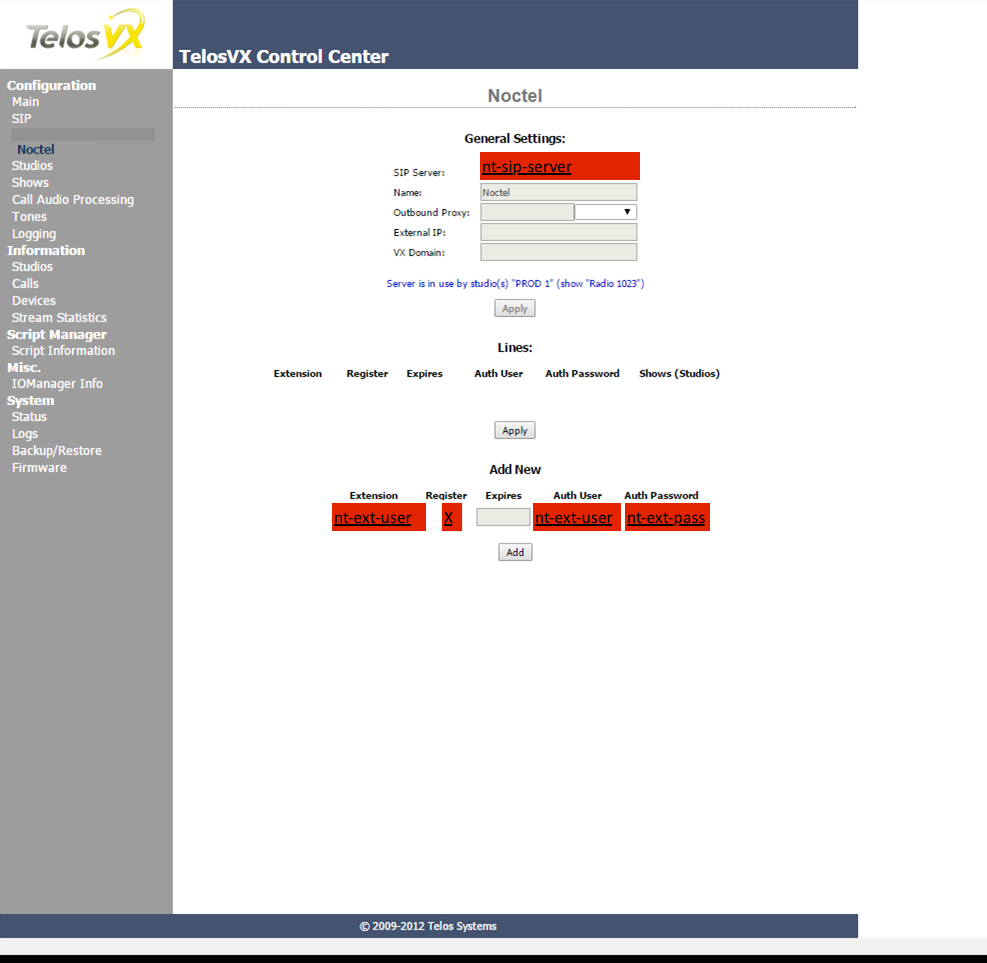The image size is (987, 963).
Task: Open the SIP configuration page
Action: [x=22, y=119]
